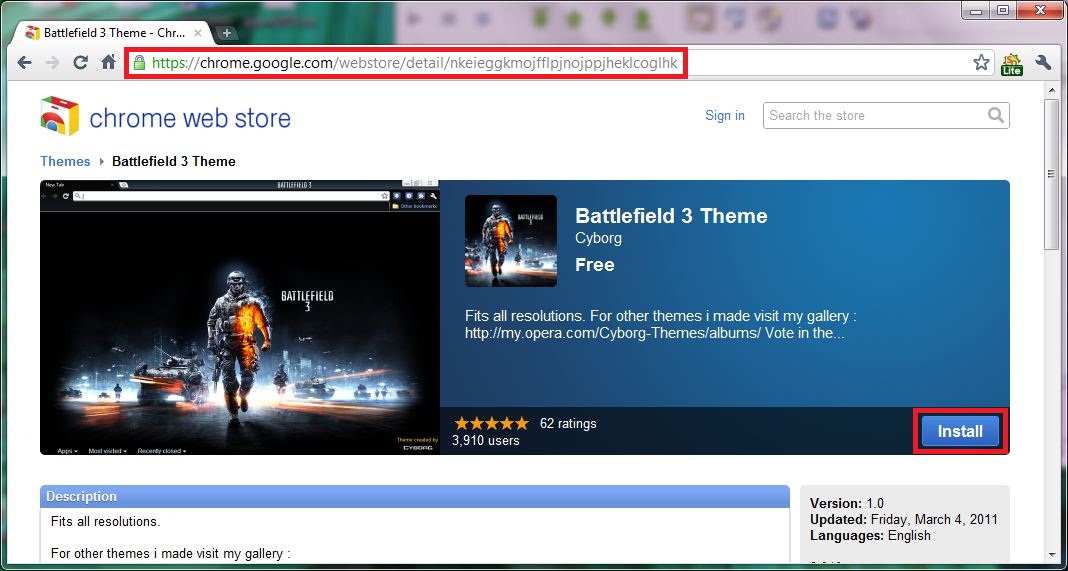The image size is (1068, 571).
Task: Click the five-star rating display
Action: coord(491,423)
